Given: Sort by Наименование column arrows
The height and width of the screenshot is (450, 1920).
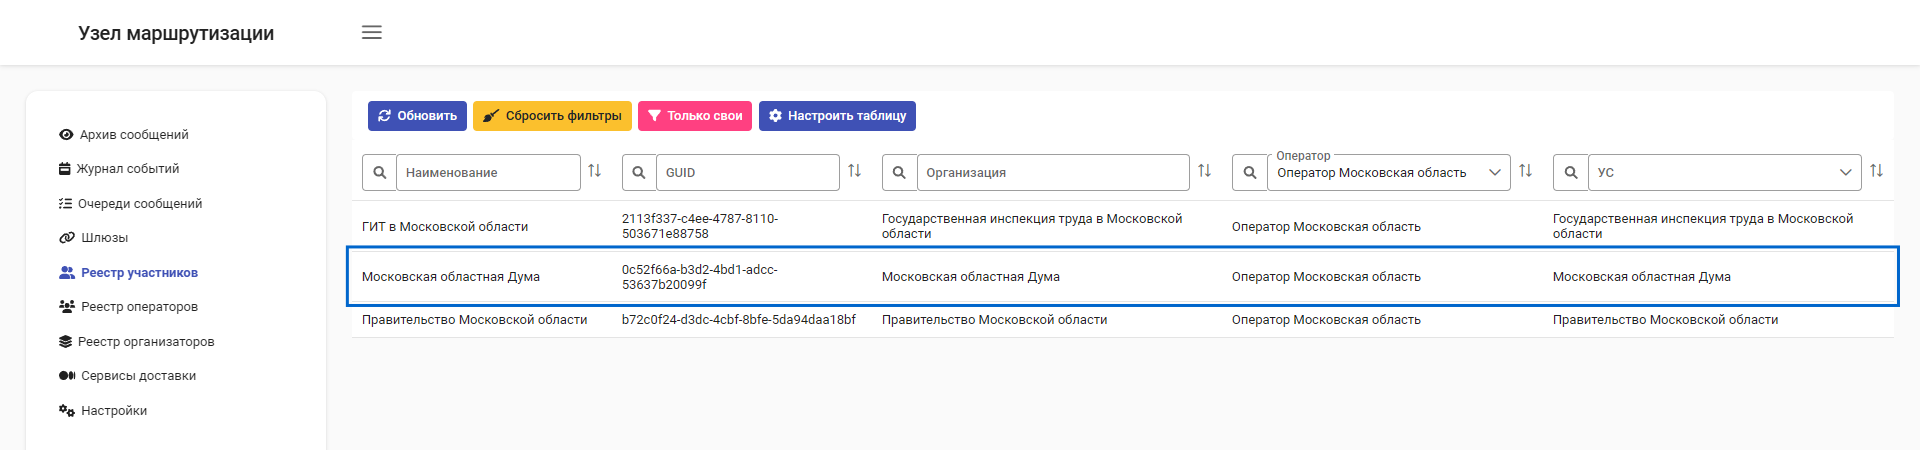Looking at the screenshot, I should (x=595, y=171).
